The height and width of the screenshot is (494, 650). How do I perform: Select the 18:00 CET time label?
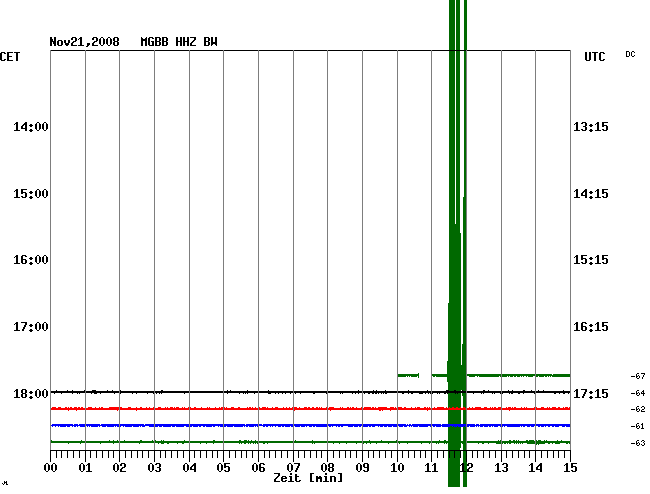coord(31,393)
